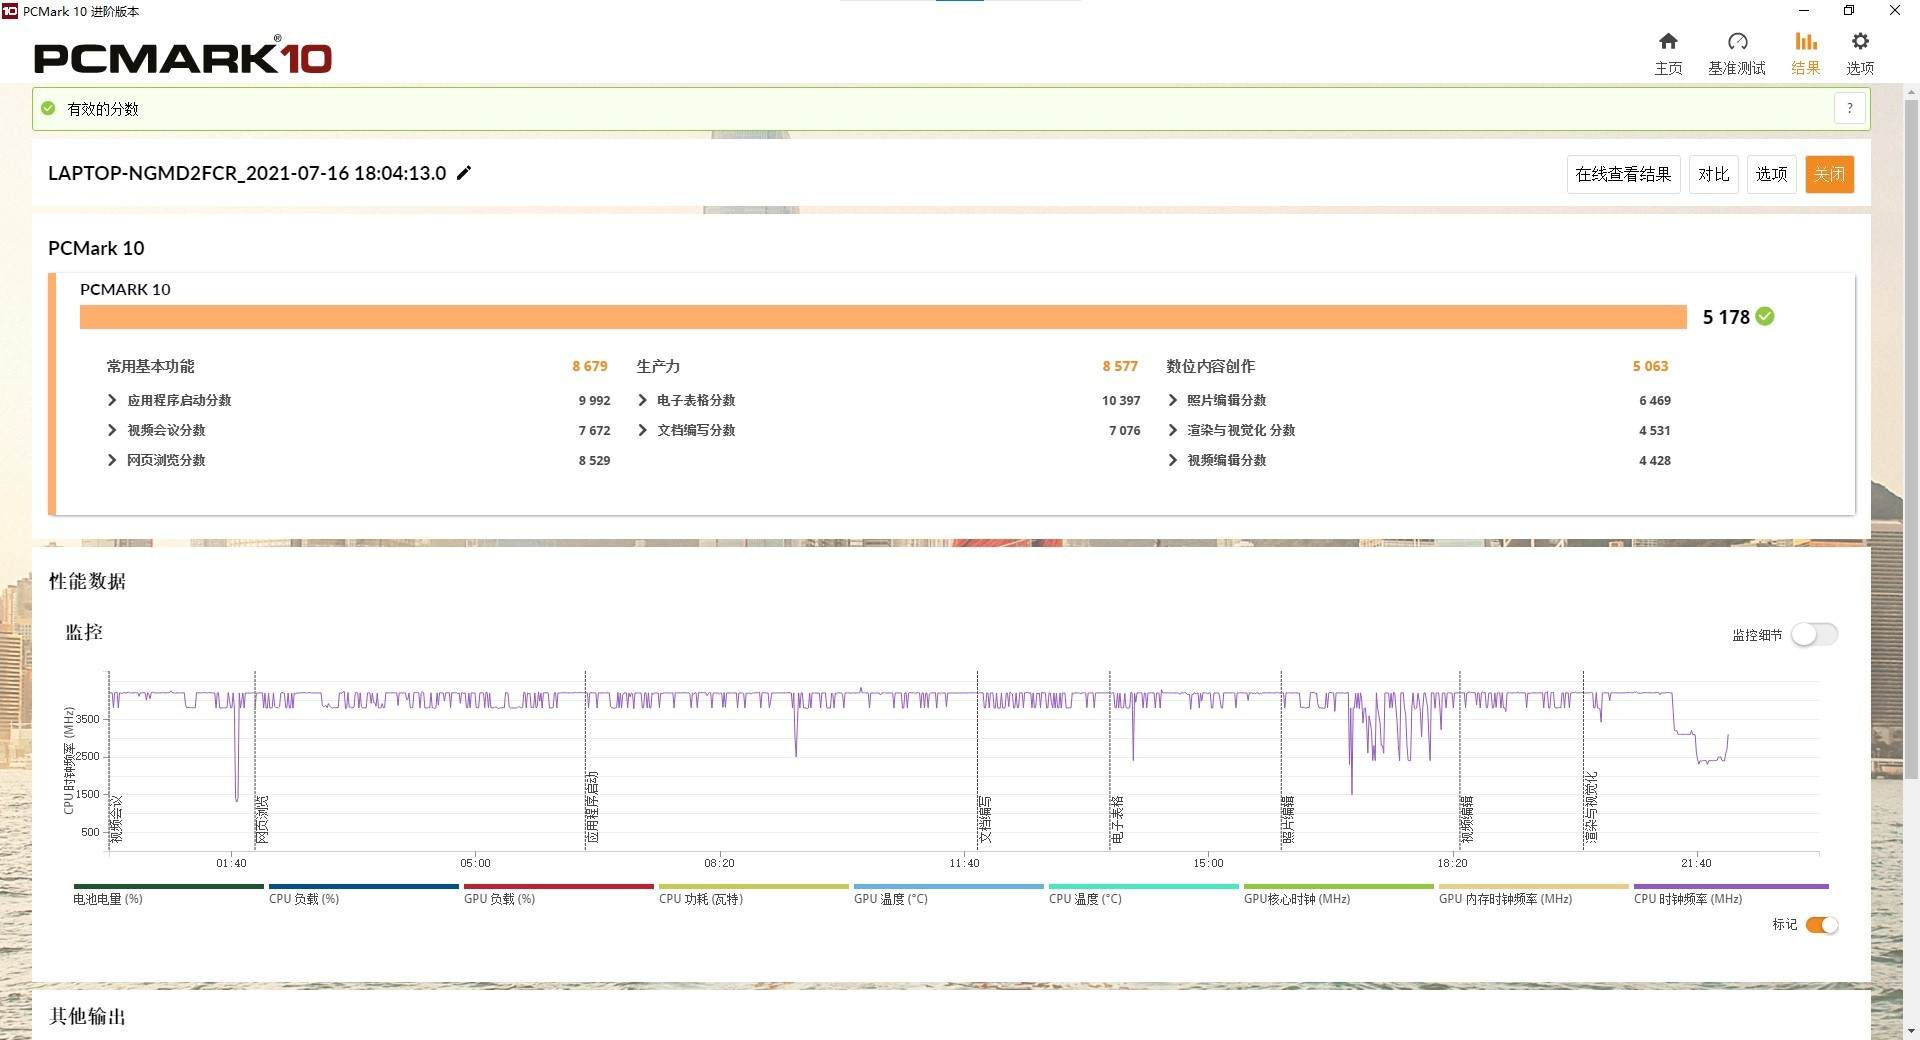Click the 其他输出 section heading
This screenshot has height=1040, width=1920.
tap(88, 1016)
